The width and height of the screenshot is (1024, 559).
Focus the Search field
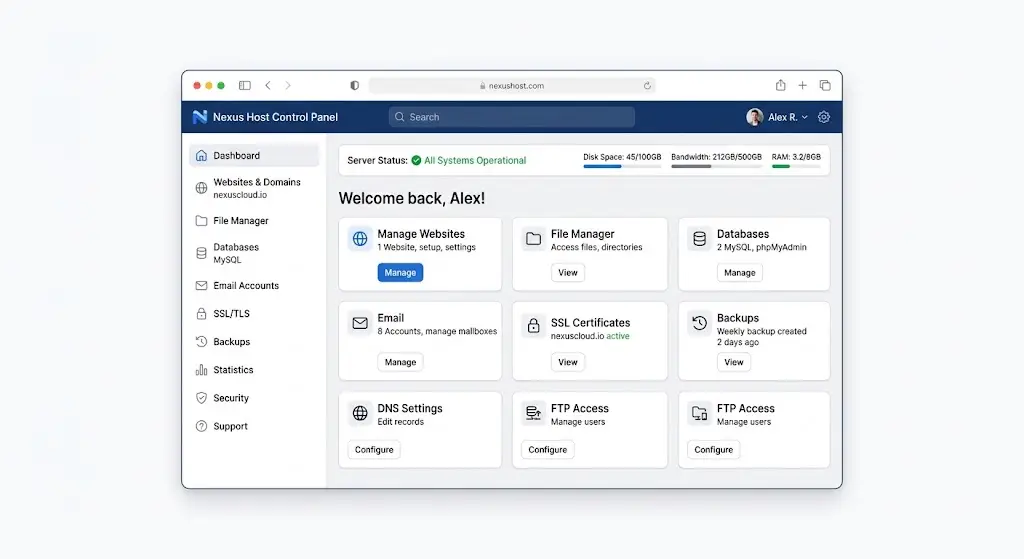(x=511, y=117)
